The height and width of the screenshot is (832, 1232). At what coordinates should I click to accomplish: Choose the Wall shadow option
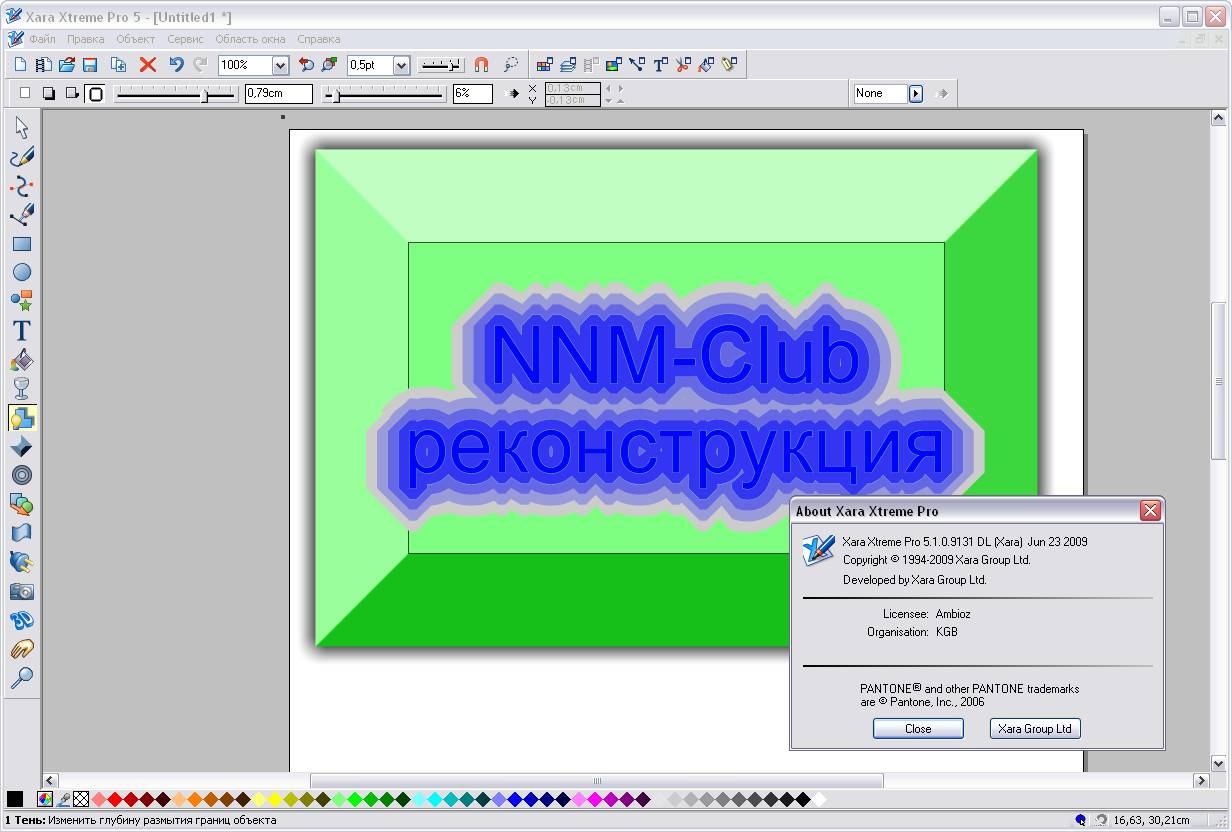point(49,93)
